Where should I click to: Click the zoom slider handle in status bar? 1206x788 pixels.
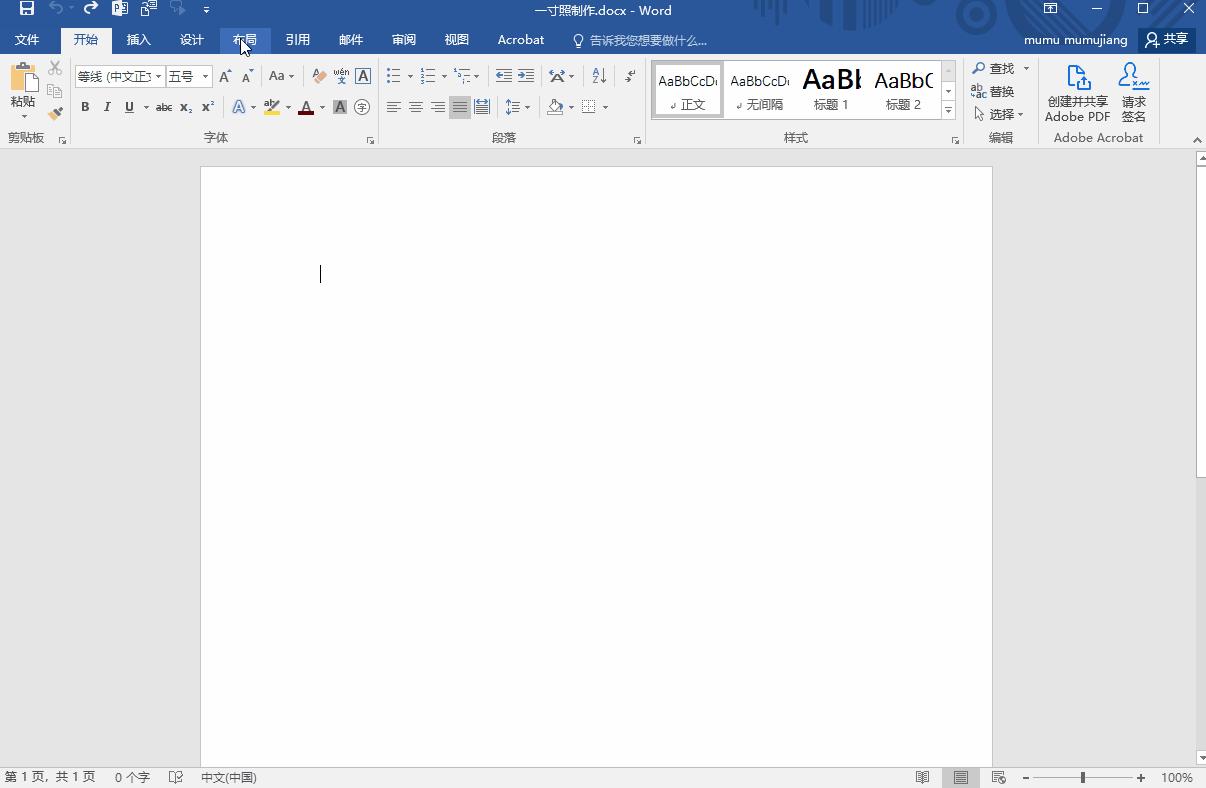tap(1082, 777)
